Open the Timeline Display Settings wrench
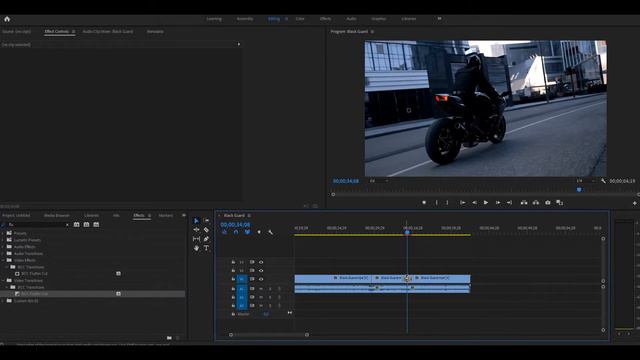Viewport: 640px width, 360px height. click(x=270, y=232)
